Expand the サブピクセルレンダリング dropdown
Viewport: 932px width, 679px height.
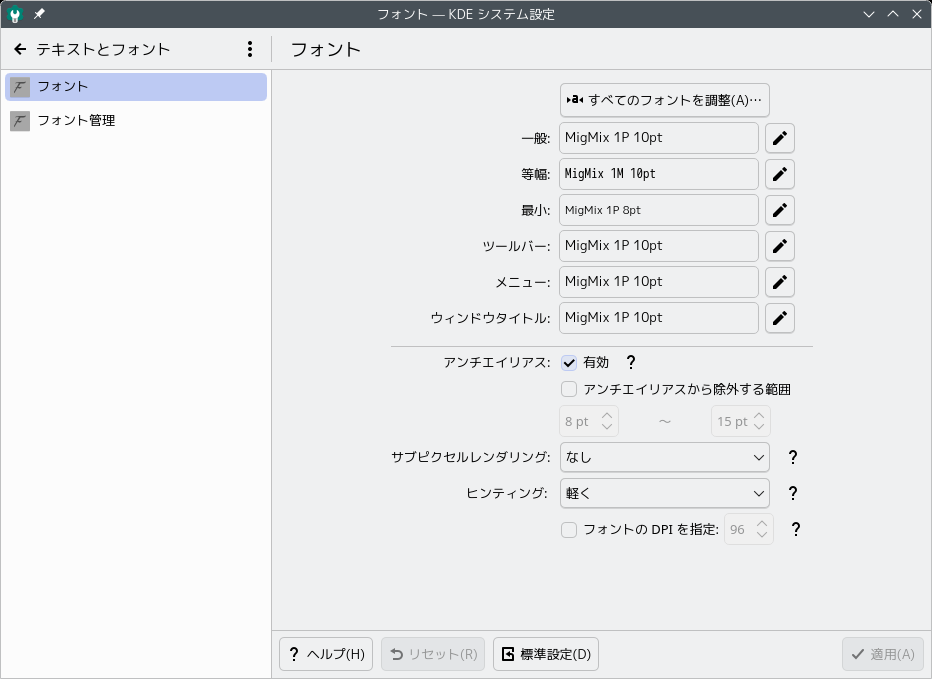665,457
